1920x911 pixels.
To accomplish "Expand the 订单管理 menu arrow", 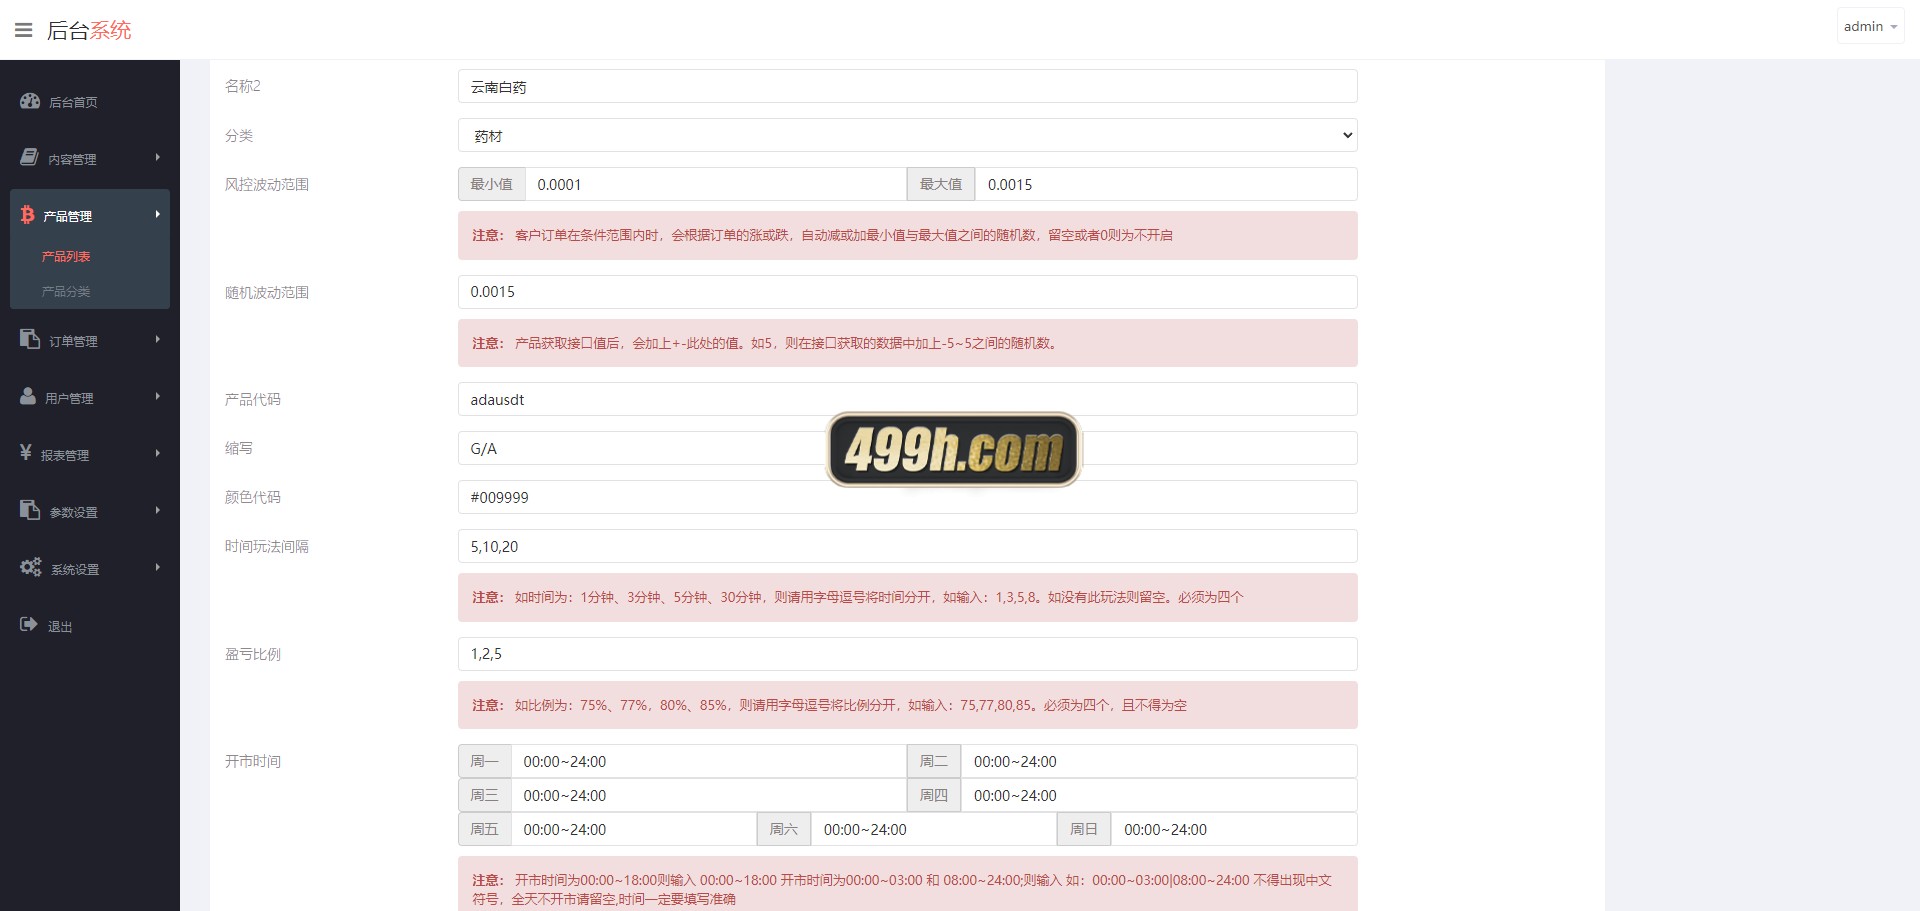I will pyautogui.click(x=157, y=340).
